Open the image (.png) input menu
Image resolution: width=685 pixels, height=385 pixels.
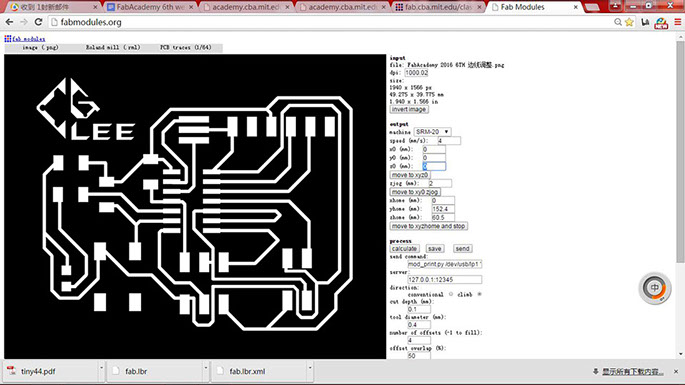click(x=40, y=47)
